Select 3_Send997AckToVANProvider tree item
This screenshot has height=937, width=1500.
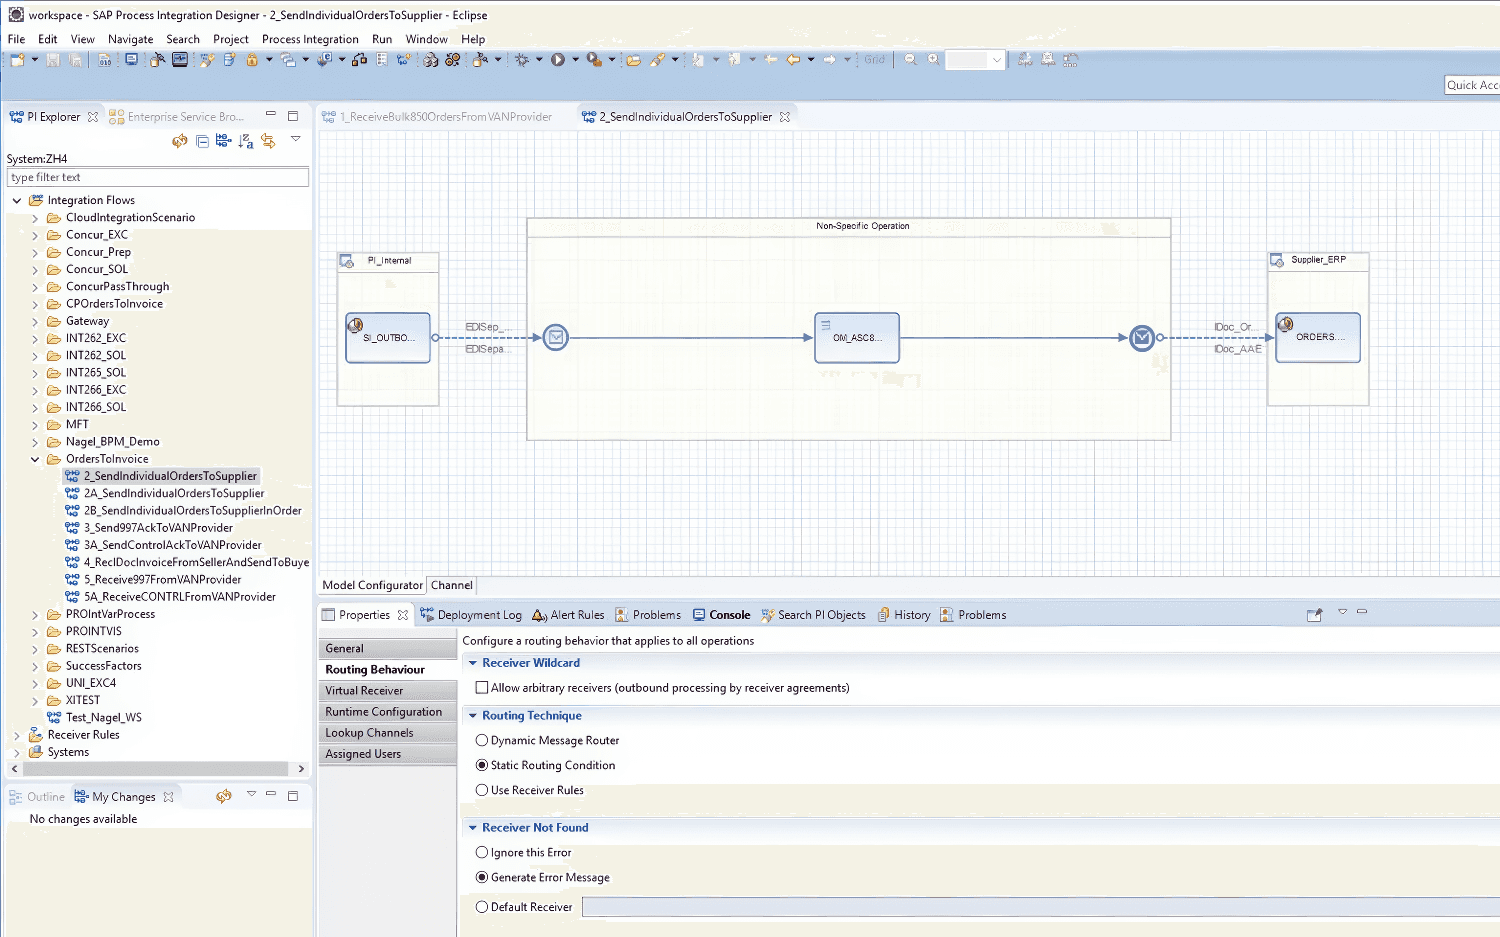click(x=158, y=528)
